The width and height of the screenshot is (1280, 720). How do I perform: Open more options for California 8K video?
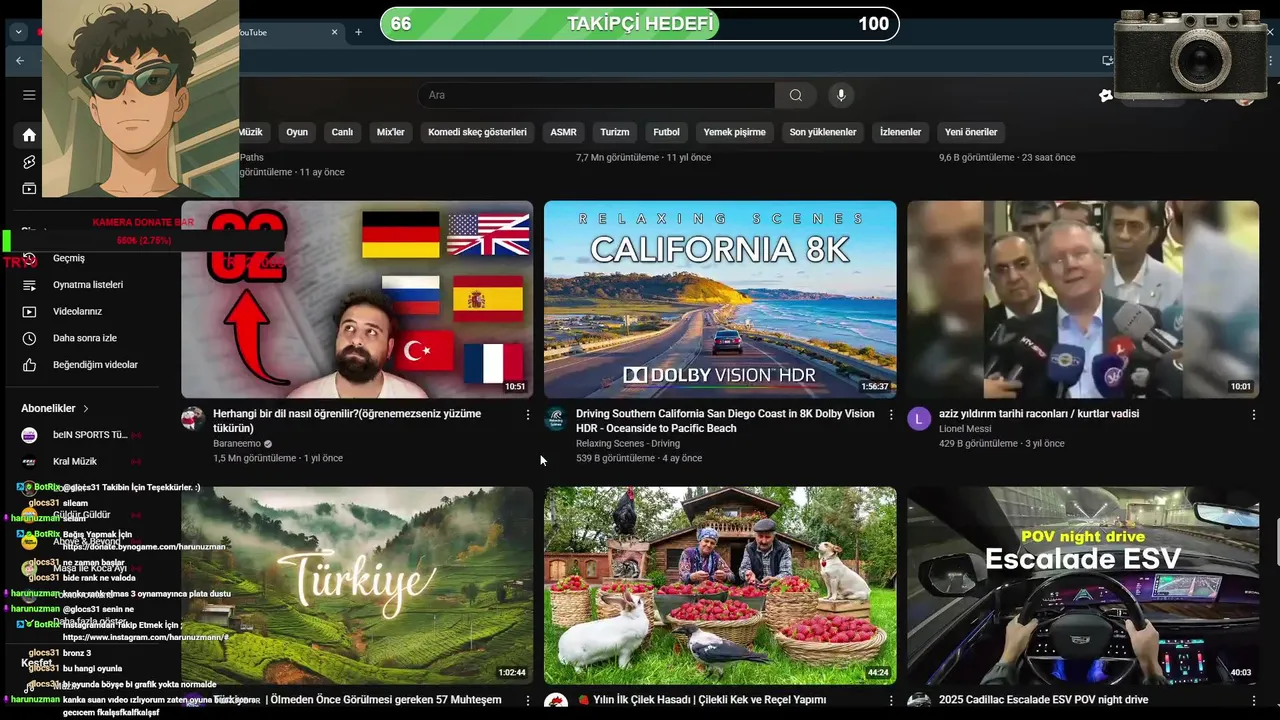891,414
